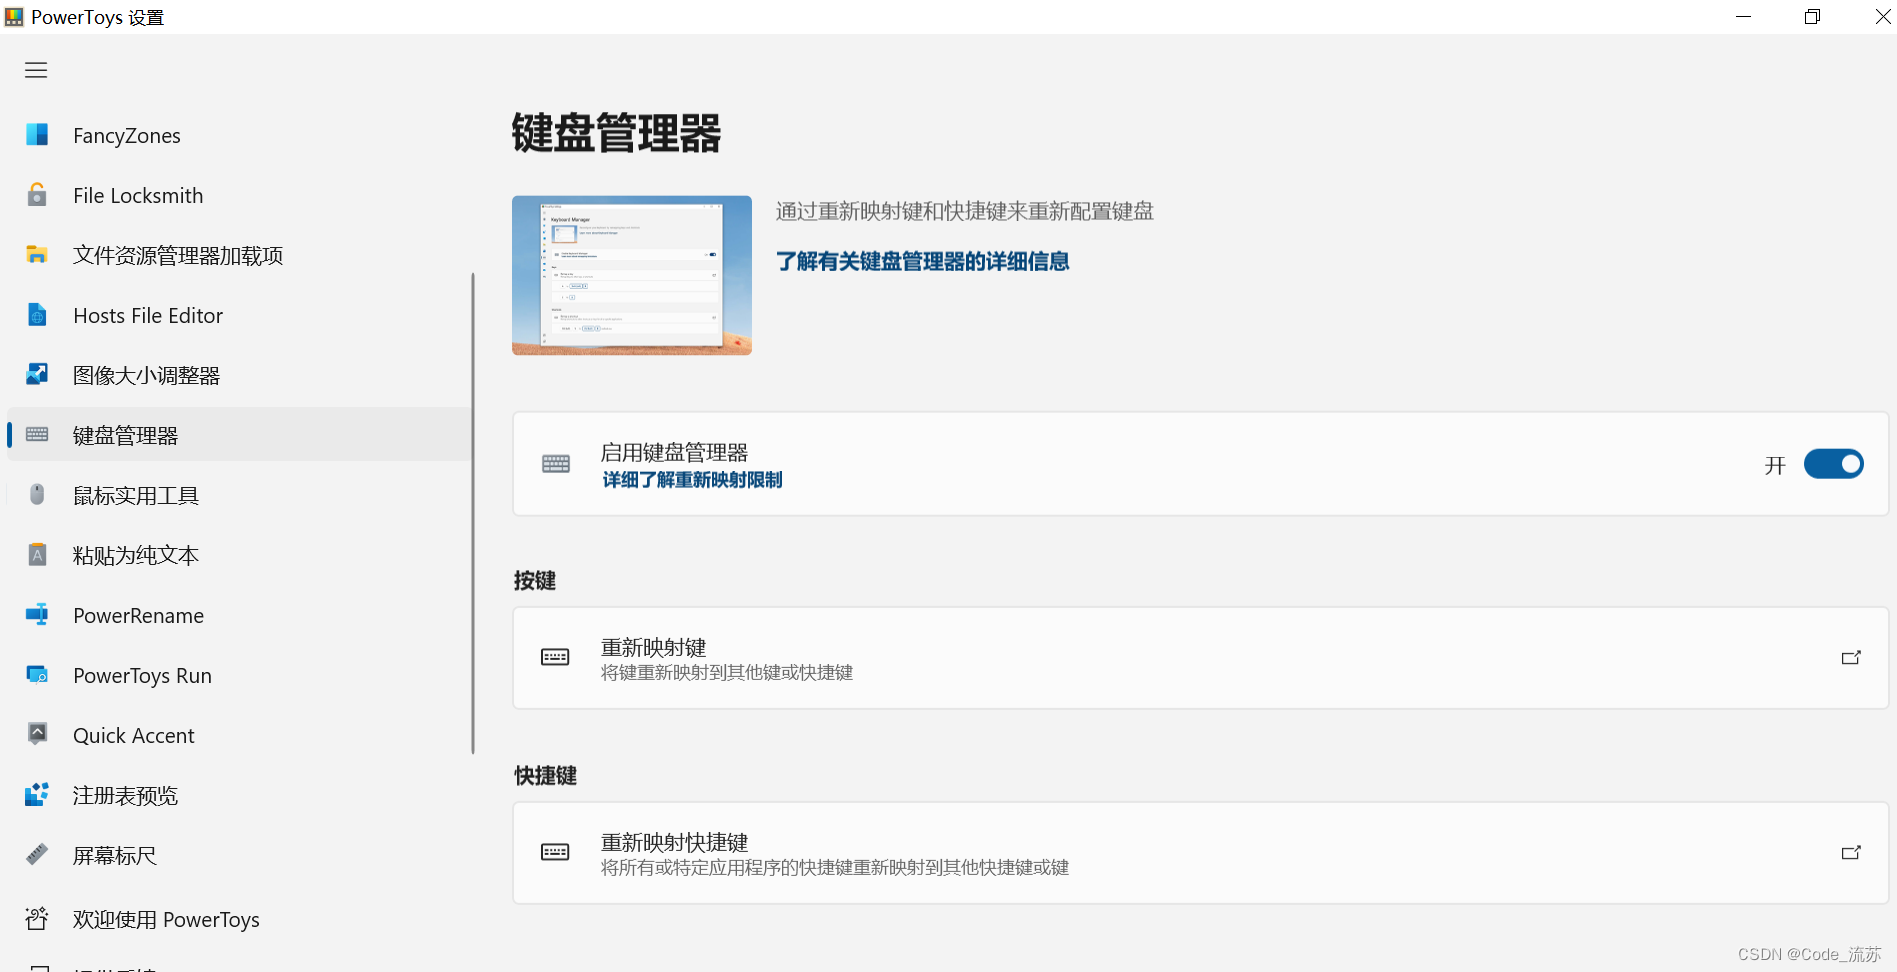
Task: Click the 将键重新映射到其他键或快捷键 description
Action: tap(727, 673)
